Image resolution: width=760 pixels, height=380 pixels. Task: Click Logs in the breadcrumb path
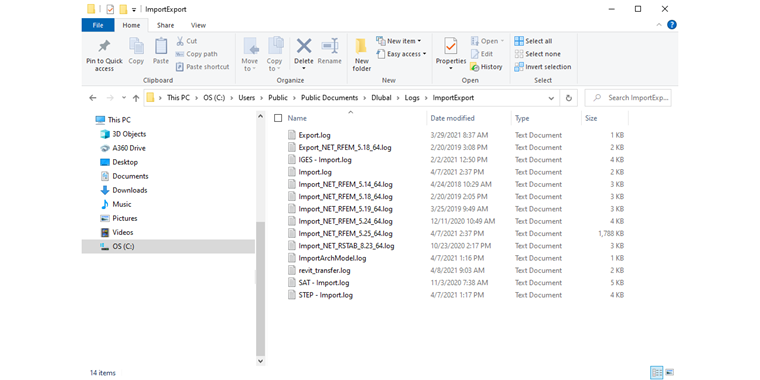pos(412,98)
